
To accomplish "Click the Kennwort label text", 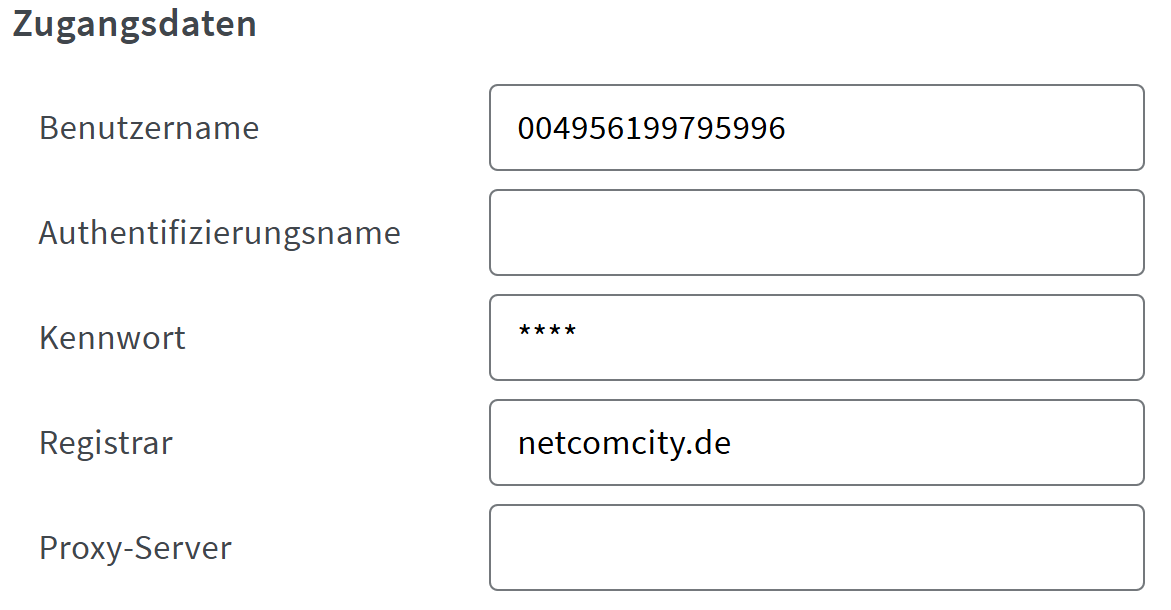I will tap(112, 338).
